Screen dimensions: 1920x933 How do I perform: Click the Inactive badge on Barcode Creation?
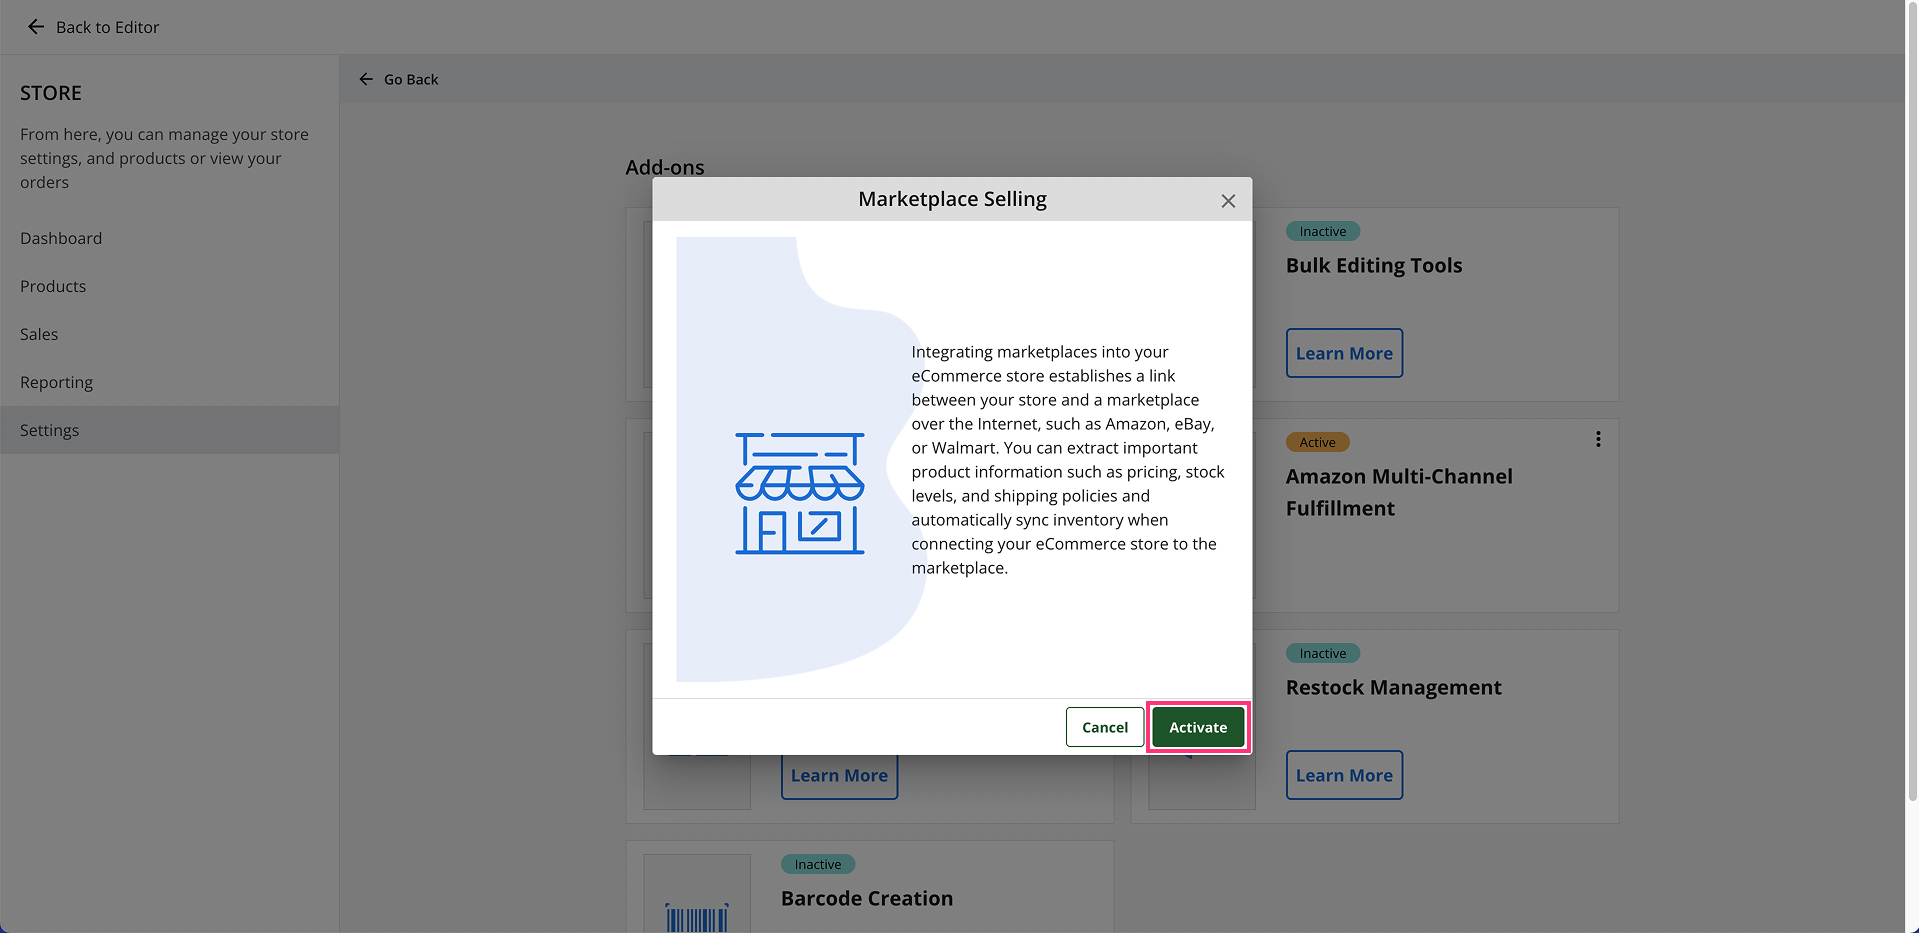tap(818, 864)
